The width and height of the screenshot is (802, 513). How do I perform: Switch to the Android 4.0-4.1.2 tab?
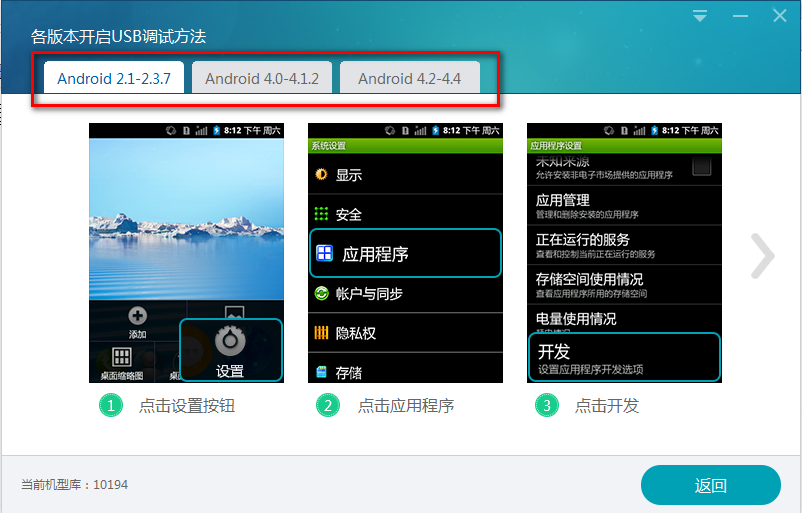261,78
